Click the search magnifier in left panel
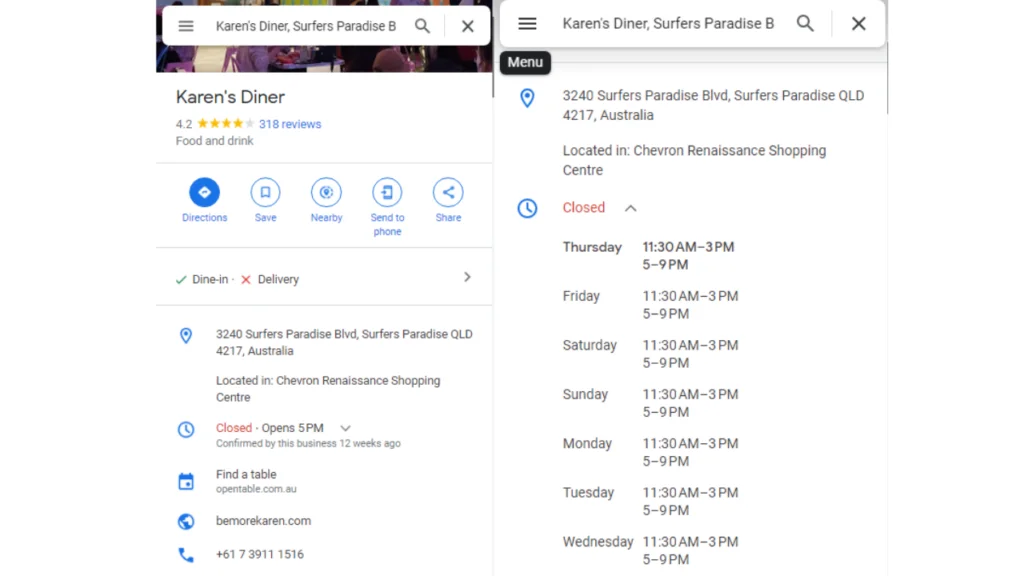This screenshot has width=1024, height=576. (x=423, y=26)
